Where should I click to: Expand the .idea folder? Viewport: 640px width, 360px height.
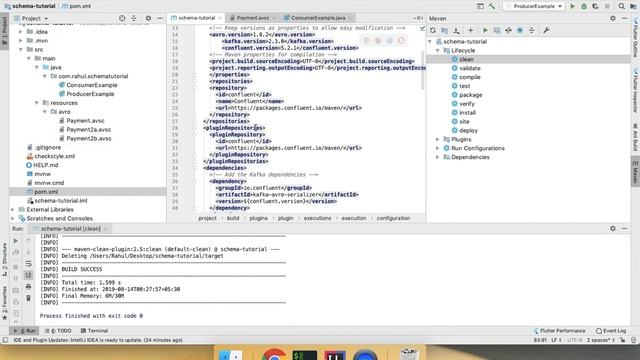coord(21,31)
